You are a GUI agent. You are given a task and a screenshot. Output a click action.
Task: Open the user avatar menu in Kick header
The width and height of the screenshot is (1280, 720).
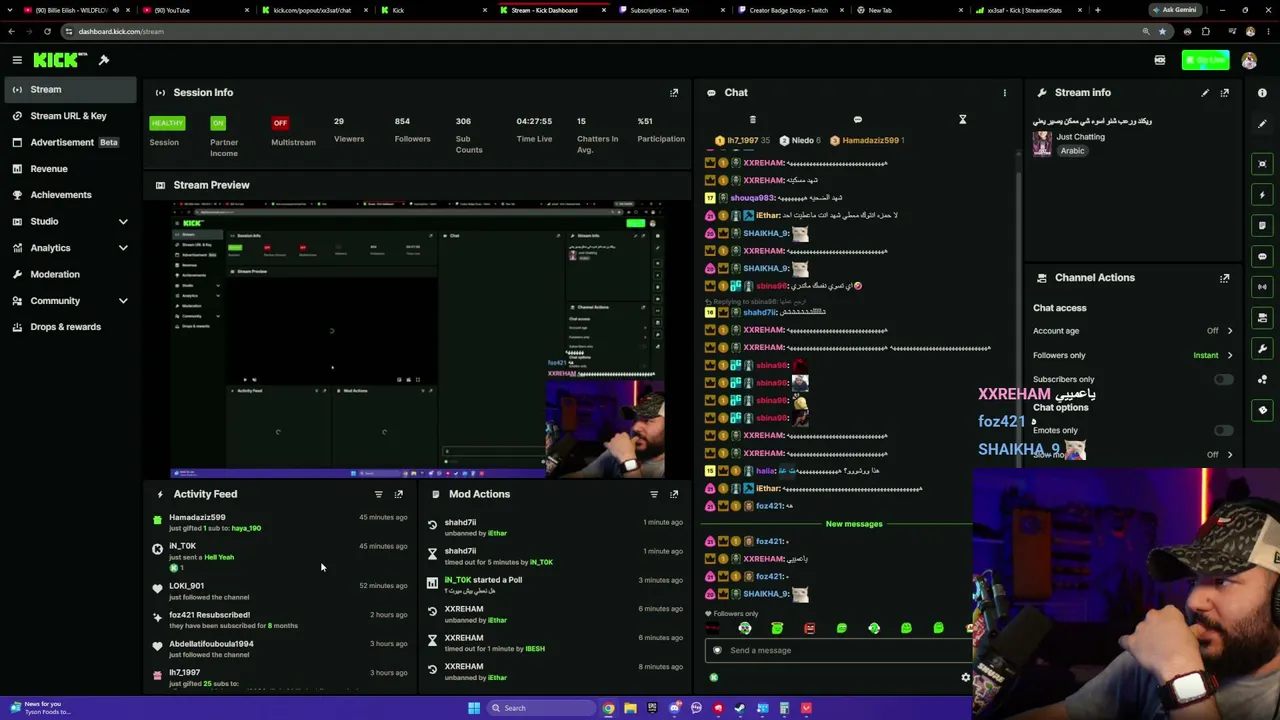click(1249, 61)
